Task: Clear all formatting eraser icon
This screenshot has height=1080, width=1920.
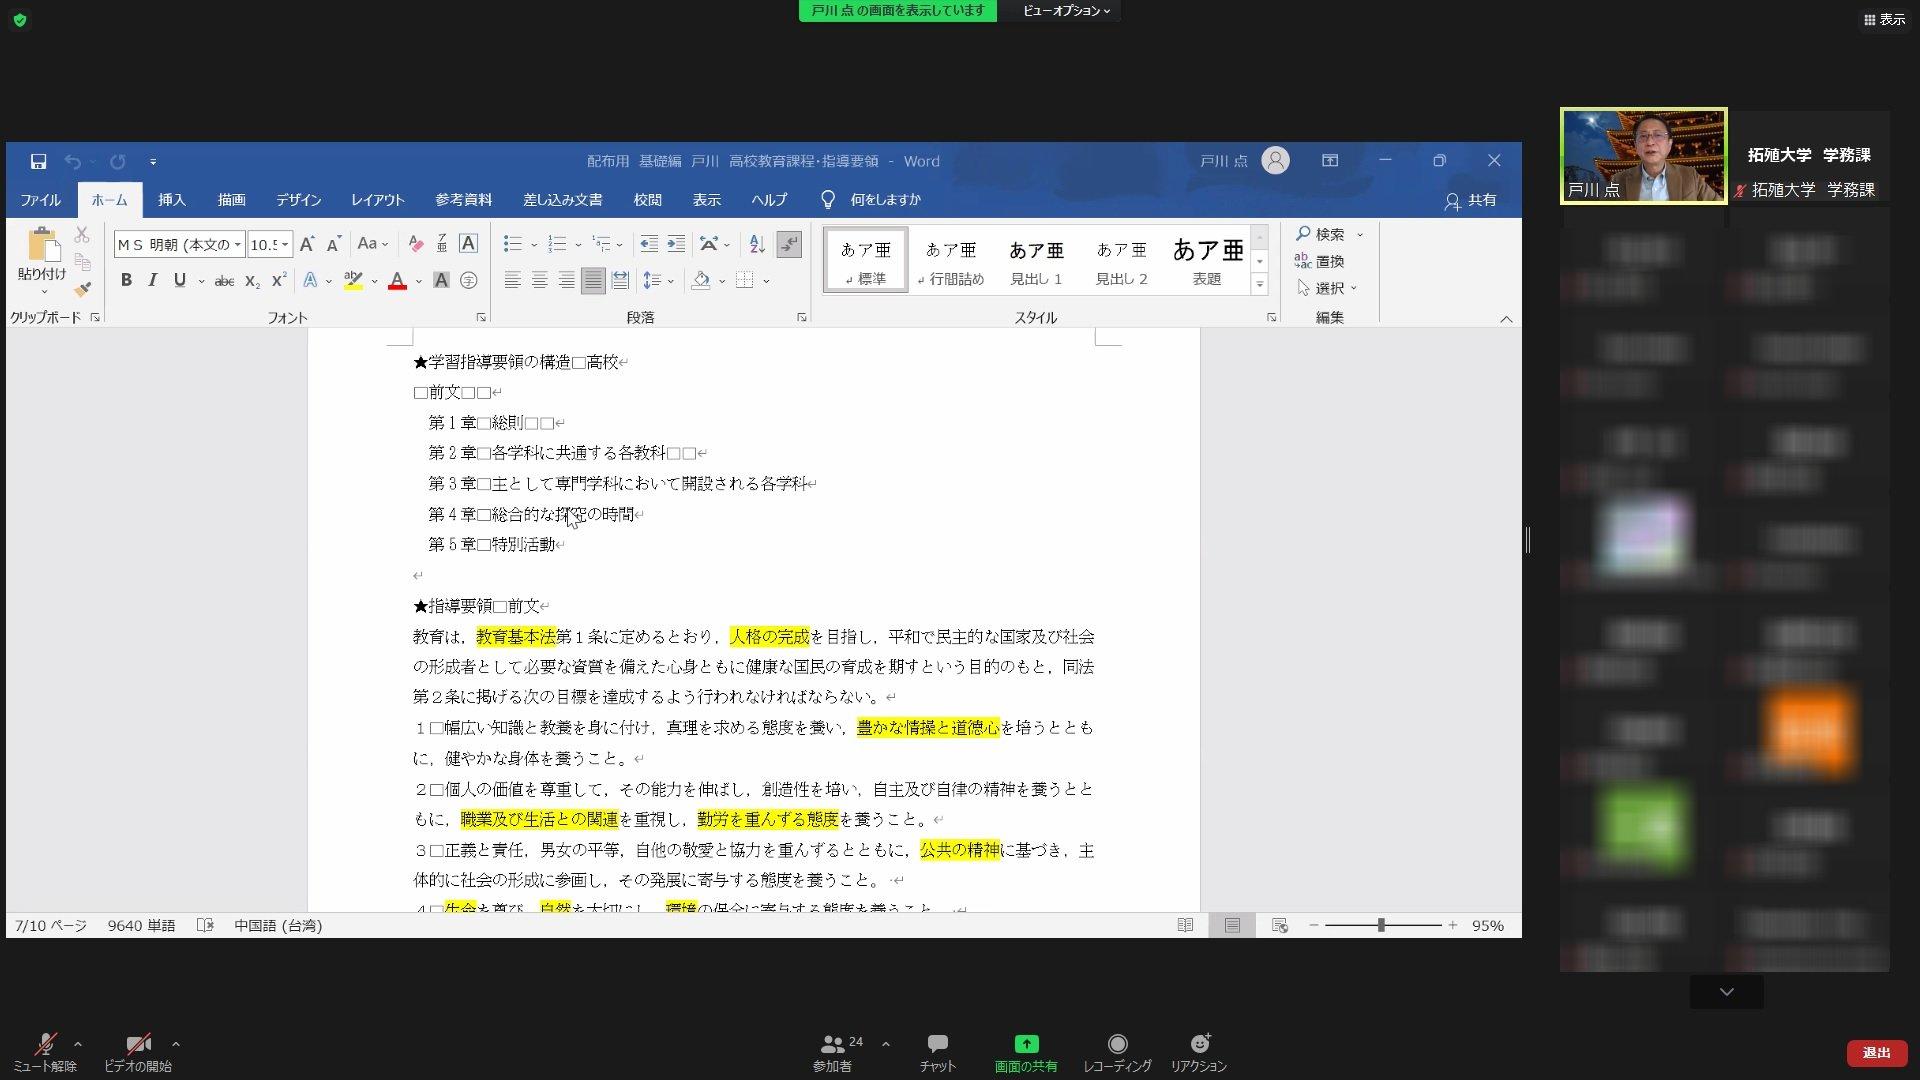Action: coord(415,244)
